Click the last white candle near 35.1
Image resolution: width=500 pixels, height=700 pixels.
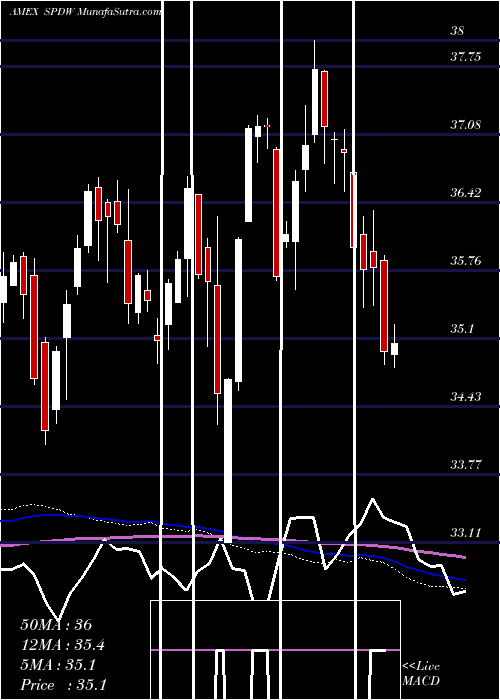pyautogui.click(x=394, y=349)
